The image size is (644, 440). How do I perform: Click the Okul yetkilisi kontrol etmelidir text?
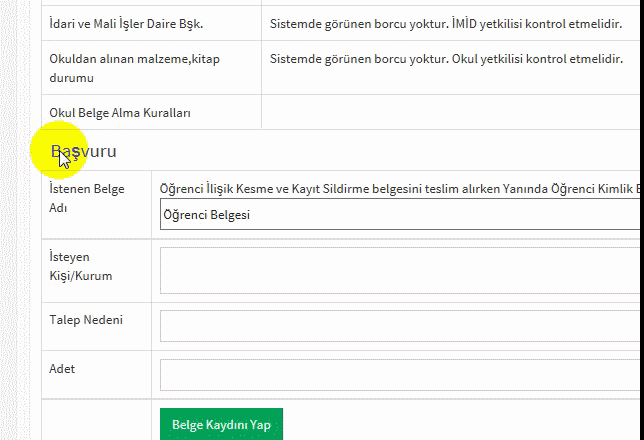537,59
